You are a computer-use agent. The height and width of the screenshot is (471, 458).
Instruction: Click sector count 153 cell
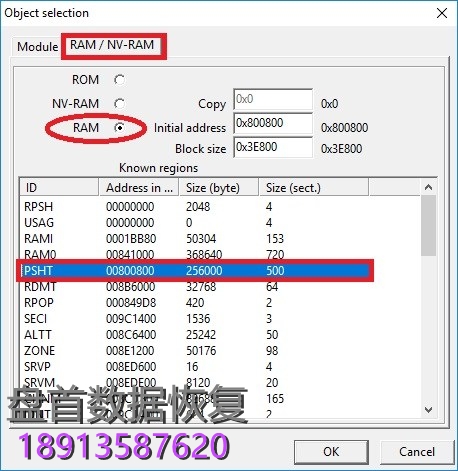(x=275, y=239)
